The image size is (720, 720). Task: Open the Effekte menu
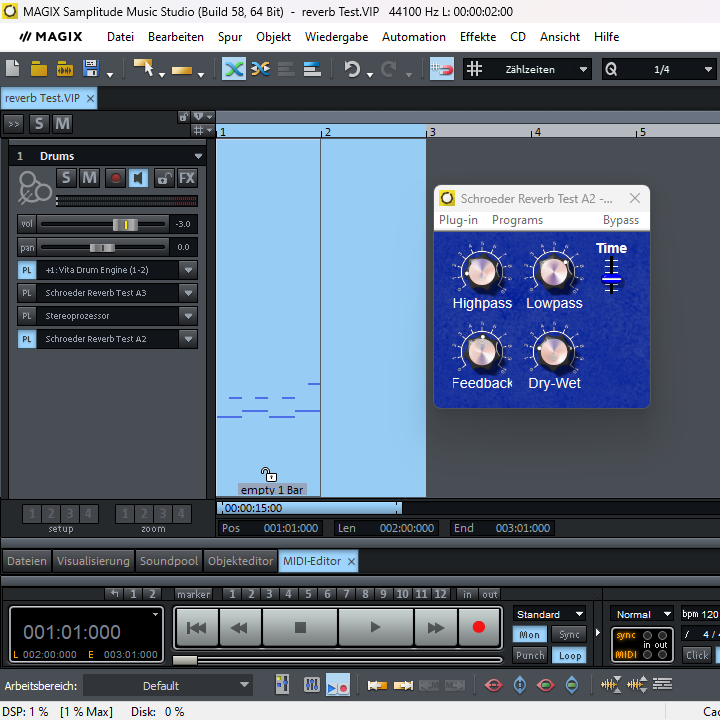point(478,37)
